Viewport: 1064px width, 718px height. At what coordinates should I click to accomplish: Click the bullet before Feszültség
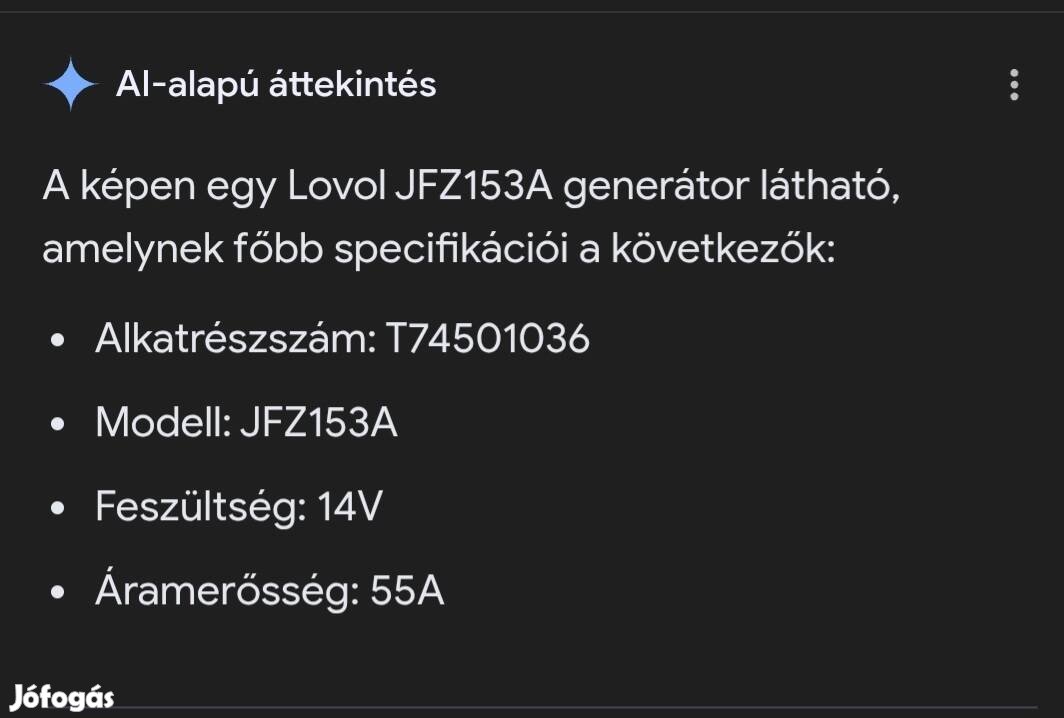coord(58,509)
